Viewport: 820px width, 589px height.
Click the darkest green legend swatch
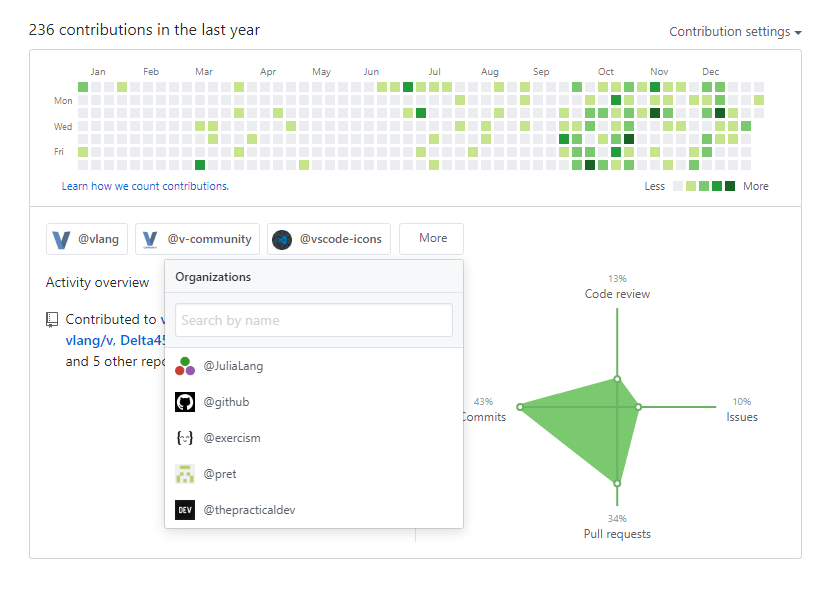pos(730,186)
